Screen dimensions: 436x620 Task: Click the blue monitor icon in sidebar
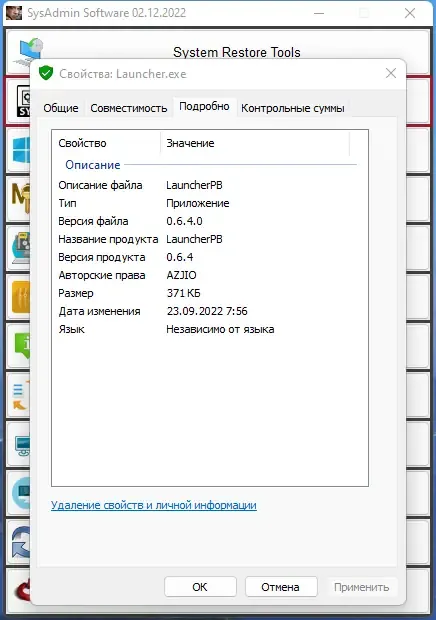coord(23,446)
